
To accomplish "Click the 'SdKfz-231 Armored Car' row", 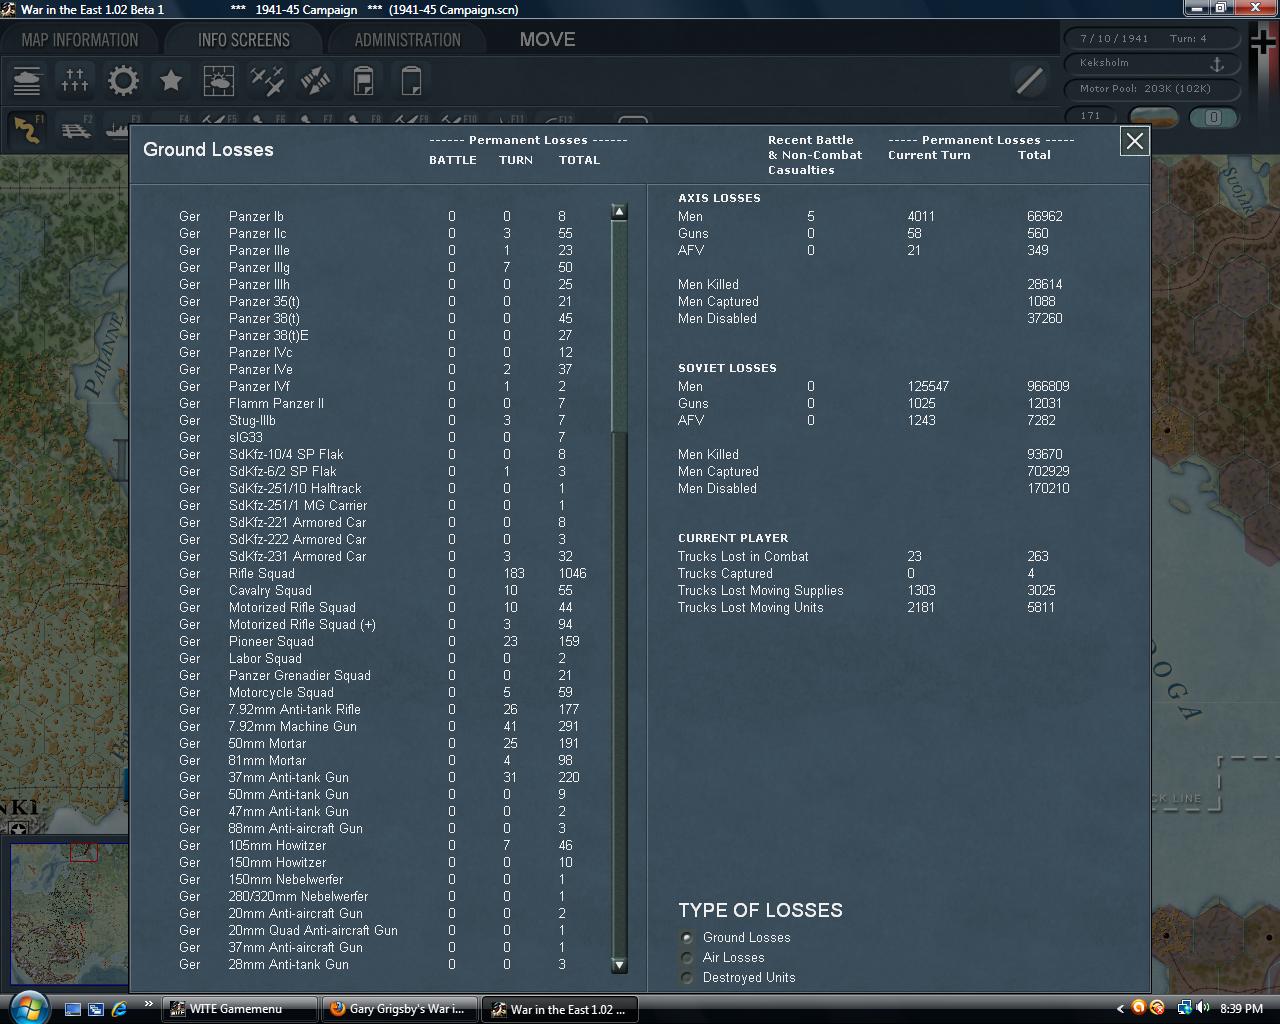I will pos(385,557).
